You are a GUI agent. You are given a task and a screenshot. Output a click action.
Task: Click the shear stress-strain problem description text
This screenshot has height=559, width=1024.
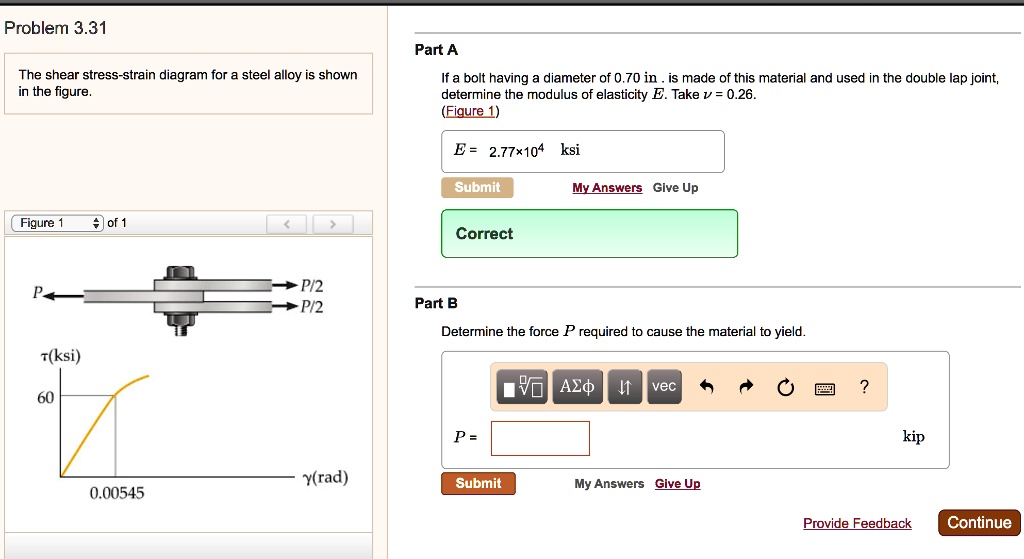(188, 83)
